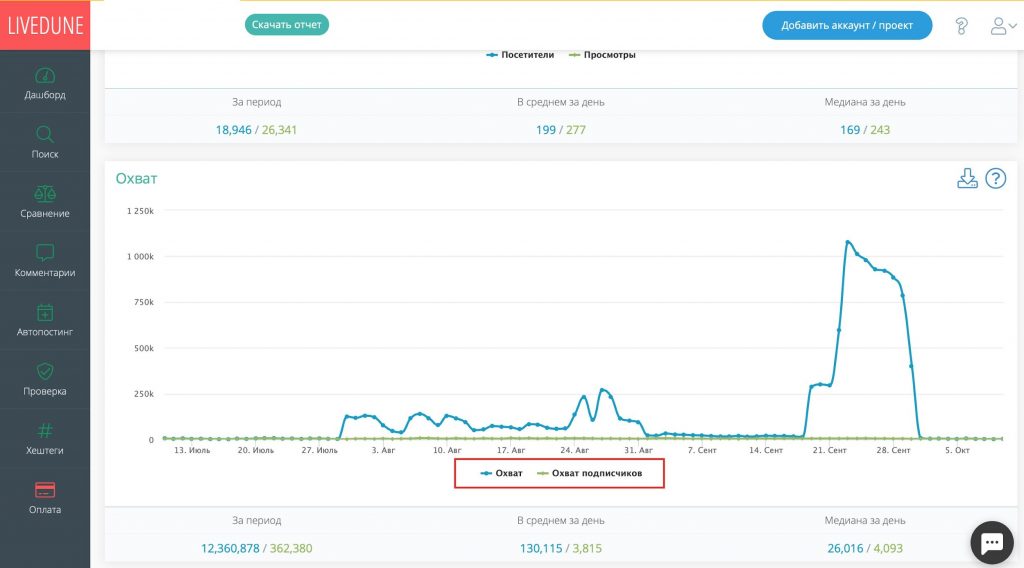Click the help question mark in header
This screenshot has width=1024, height=568.
click(961, 26)
